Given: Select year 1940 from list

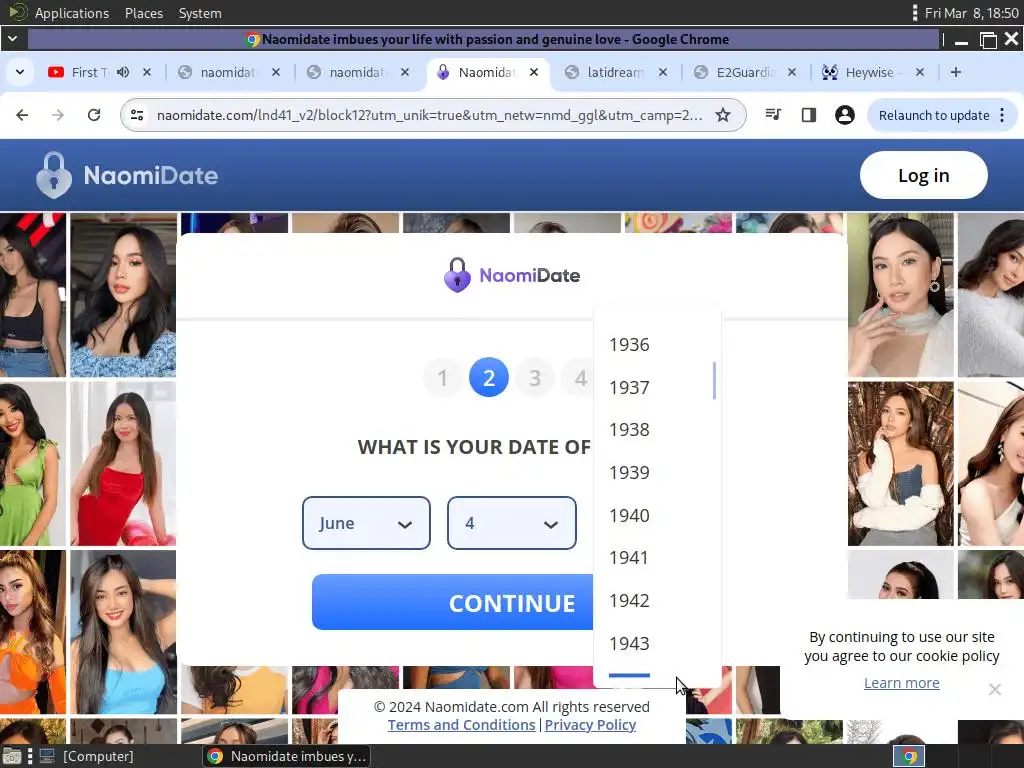Looking at the screenshot, I should click(657, 515).
